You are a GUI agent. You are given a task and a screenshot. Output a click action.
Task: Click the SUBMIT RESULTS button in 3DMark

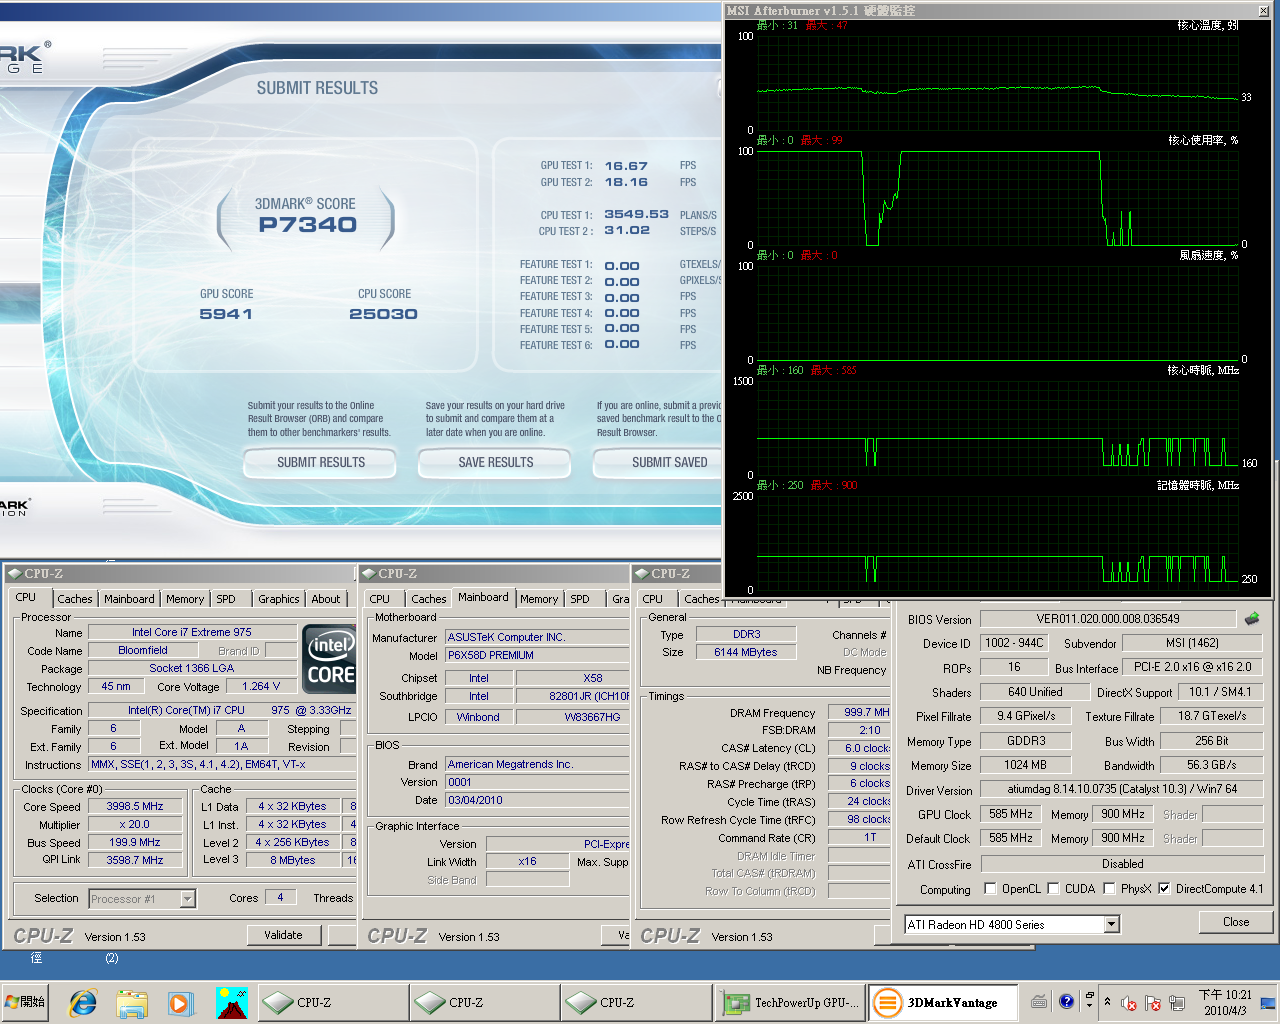coord(320,462)
